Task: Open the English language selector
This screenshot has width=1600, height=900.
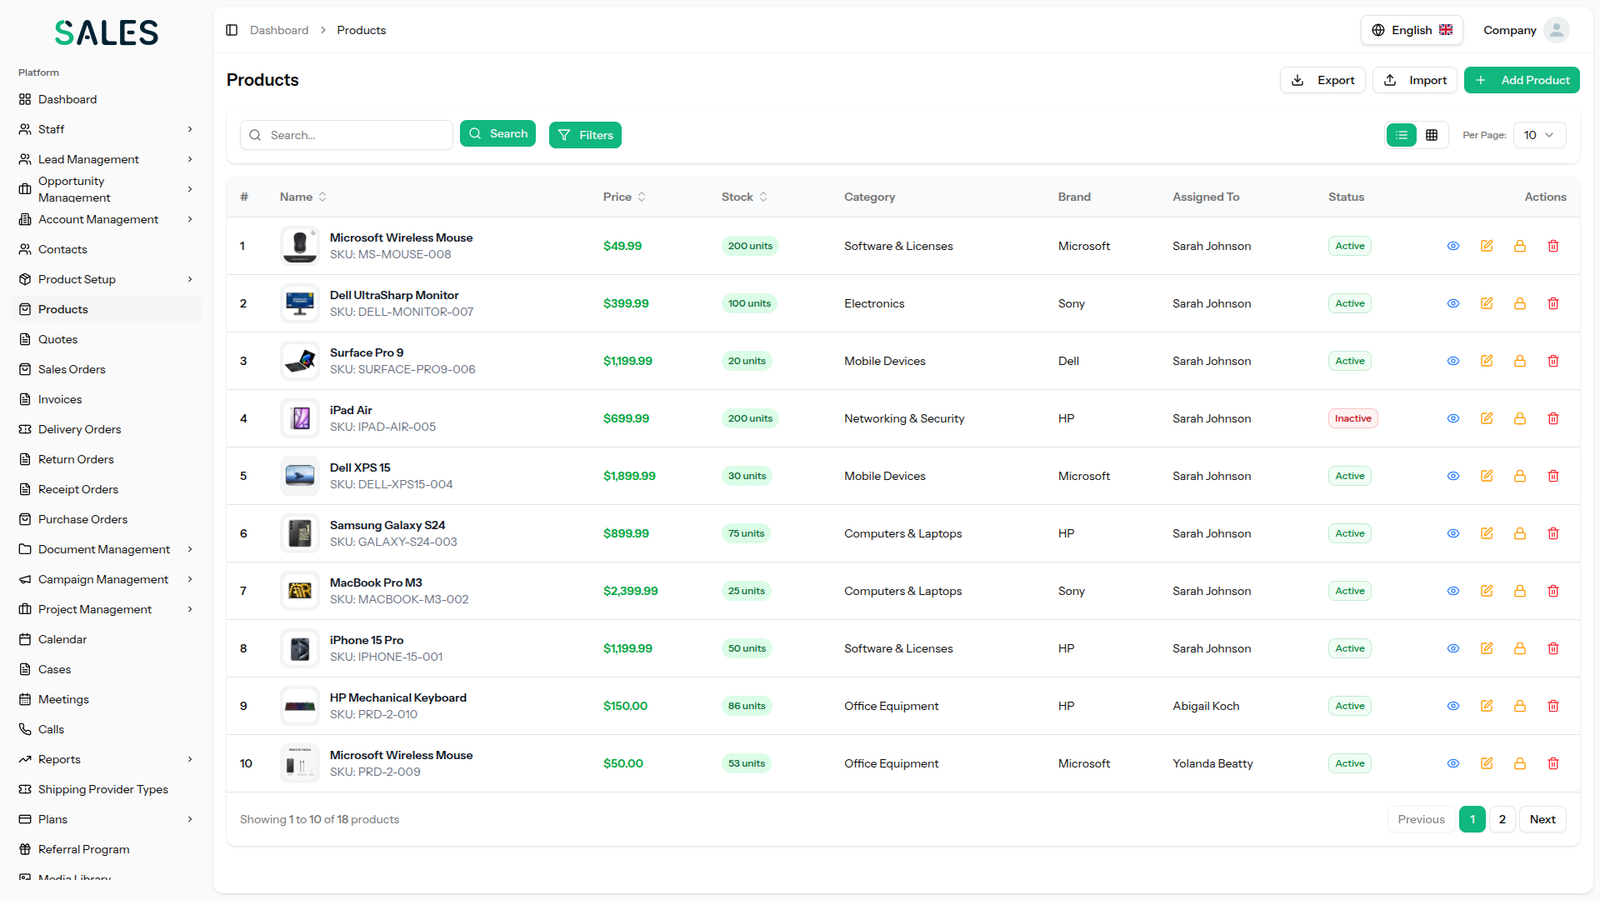Action: pos(1411,30)
